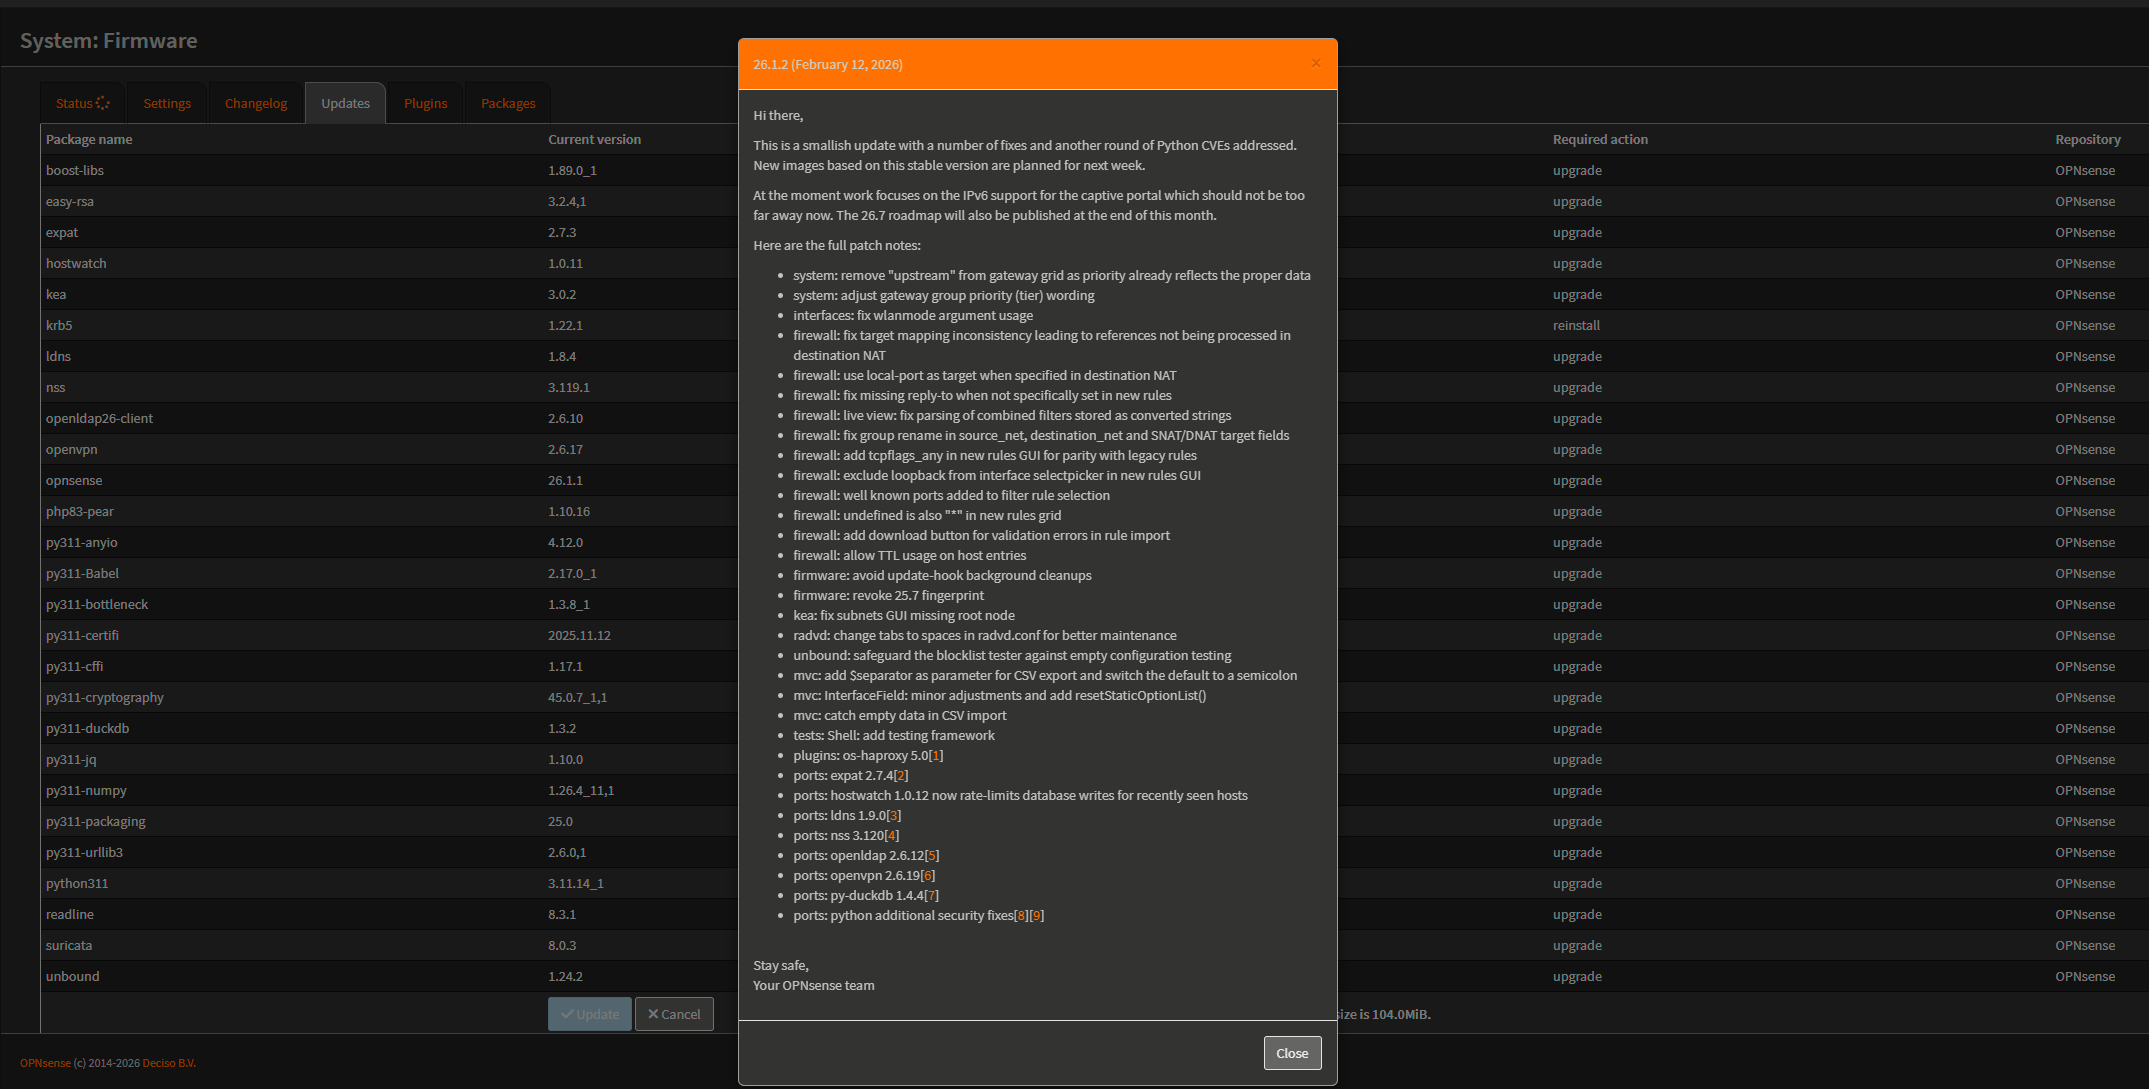Click the py311-numpy package name
This screenshot has height=1089, width=2149.
click(86, 790)
